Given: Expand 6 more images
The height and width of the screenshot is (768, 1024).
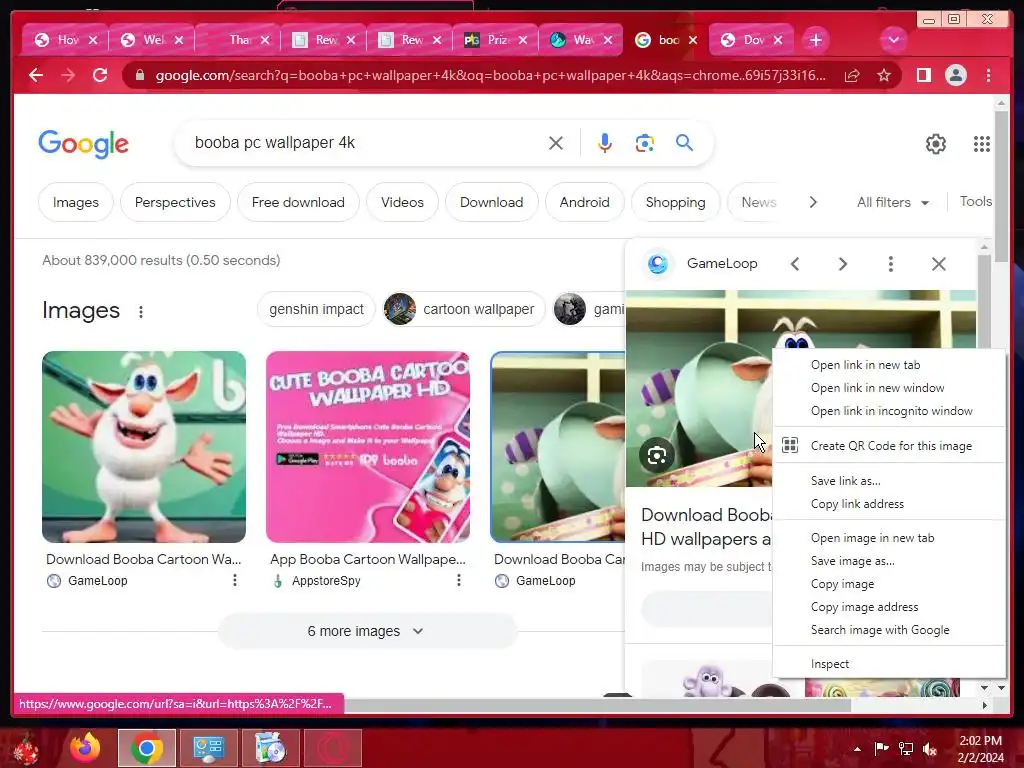Looking at the screenshot, I should 367,631.
